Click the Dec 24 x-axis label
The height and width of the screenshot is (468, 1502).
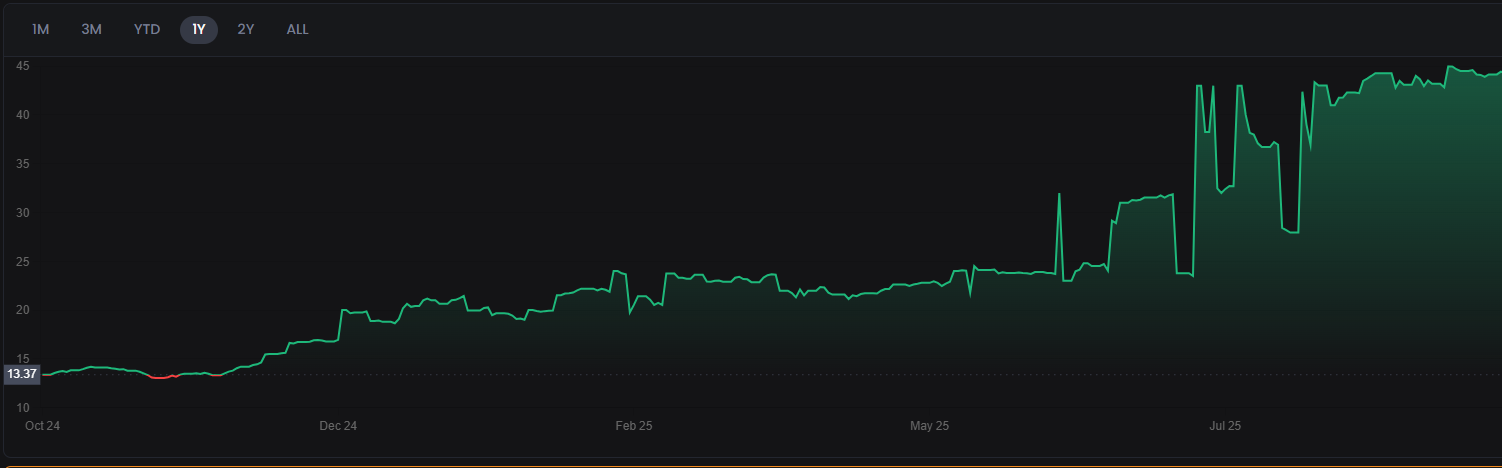pos(338,426)
